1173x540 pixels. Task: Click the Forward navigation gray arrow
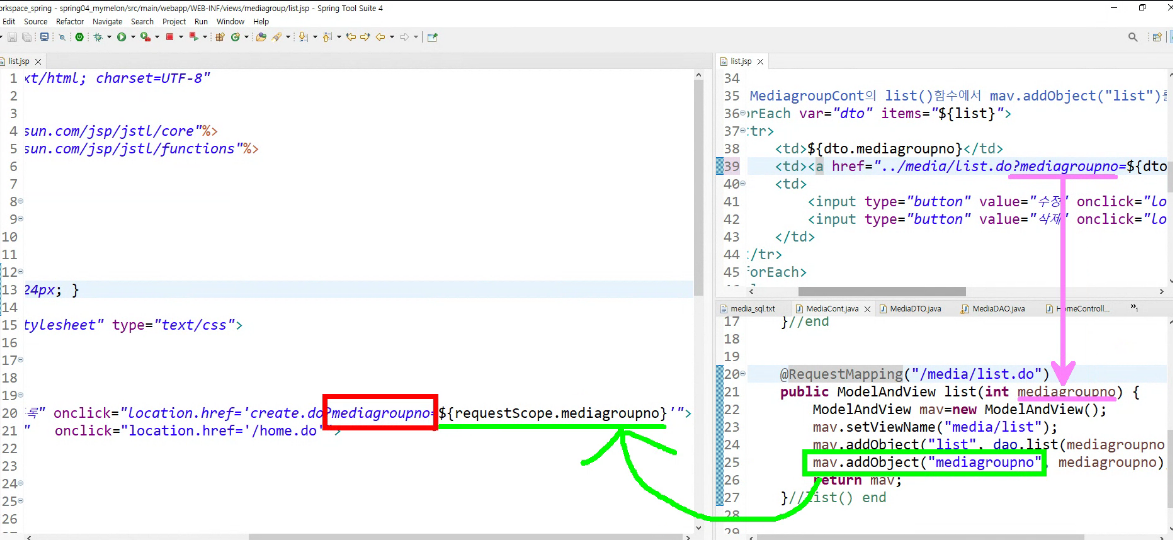point(404,37)
